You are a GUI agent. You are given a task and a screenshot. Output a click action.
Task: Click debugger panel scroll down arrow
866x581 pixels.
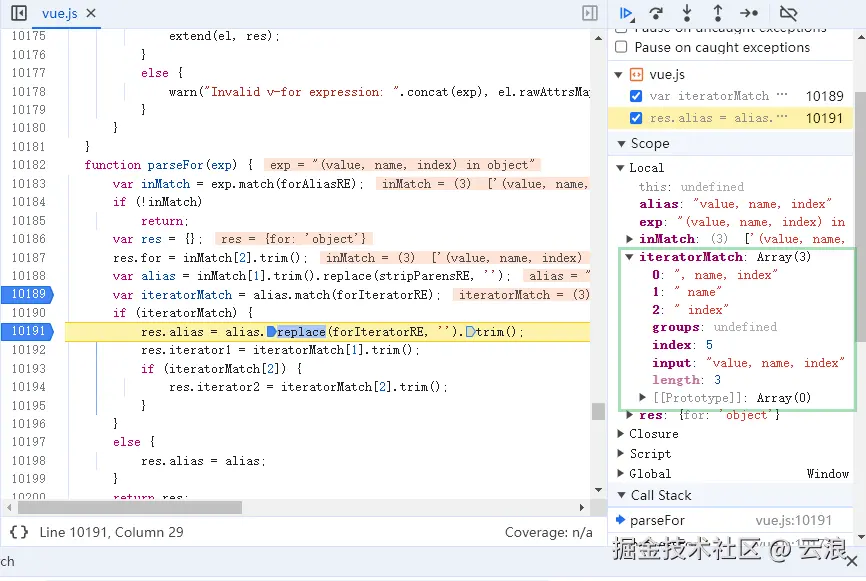coord(860,536)
